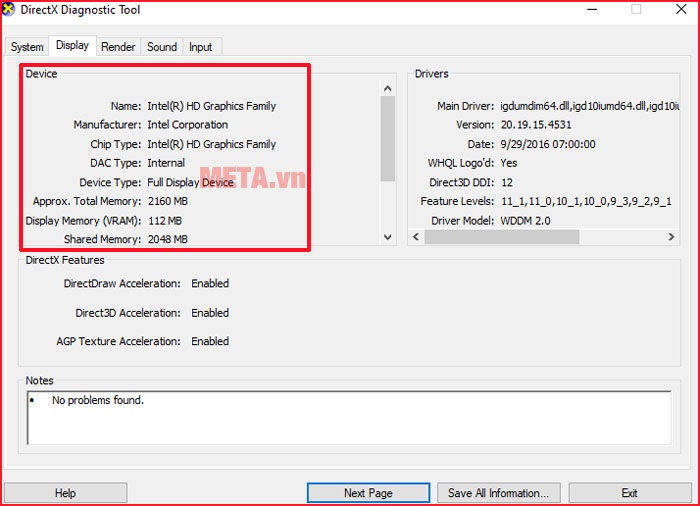Click WHQL Logo'd value Yes
Screen dimensions: 700x506
tap(509, 163)
